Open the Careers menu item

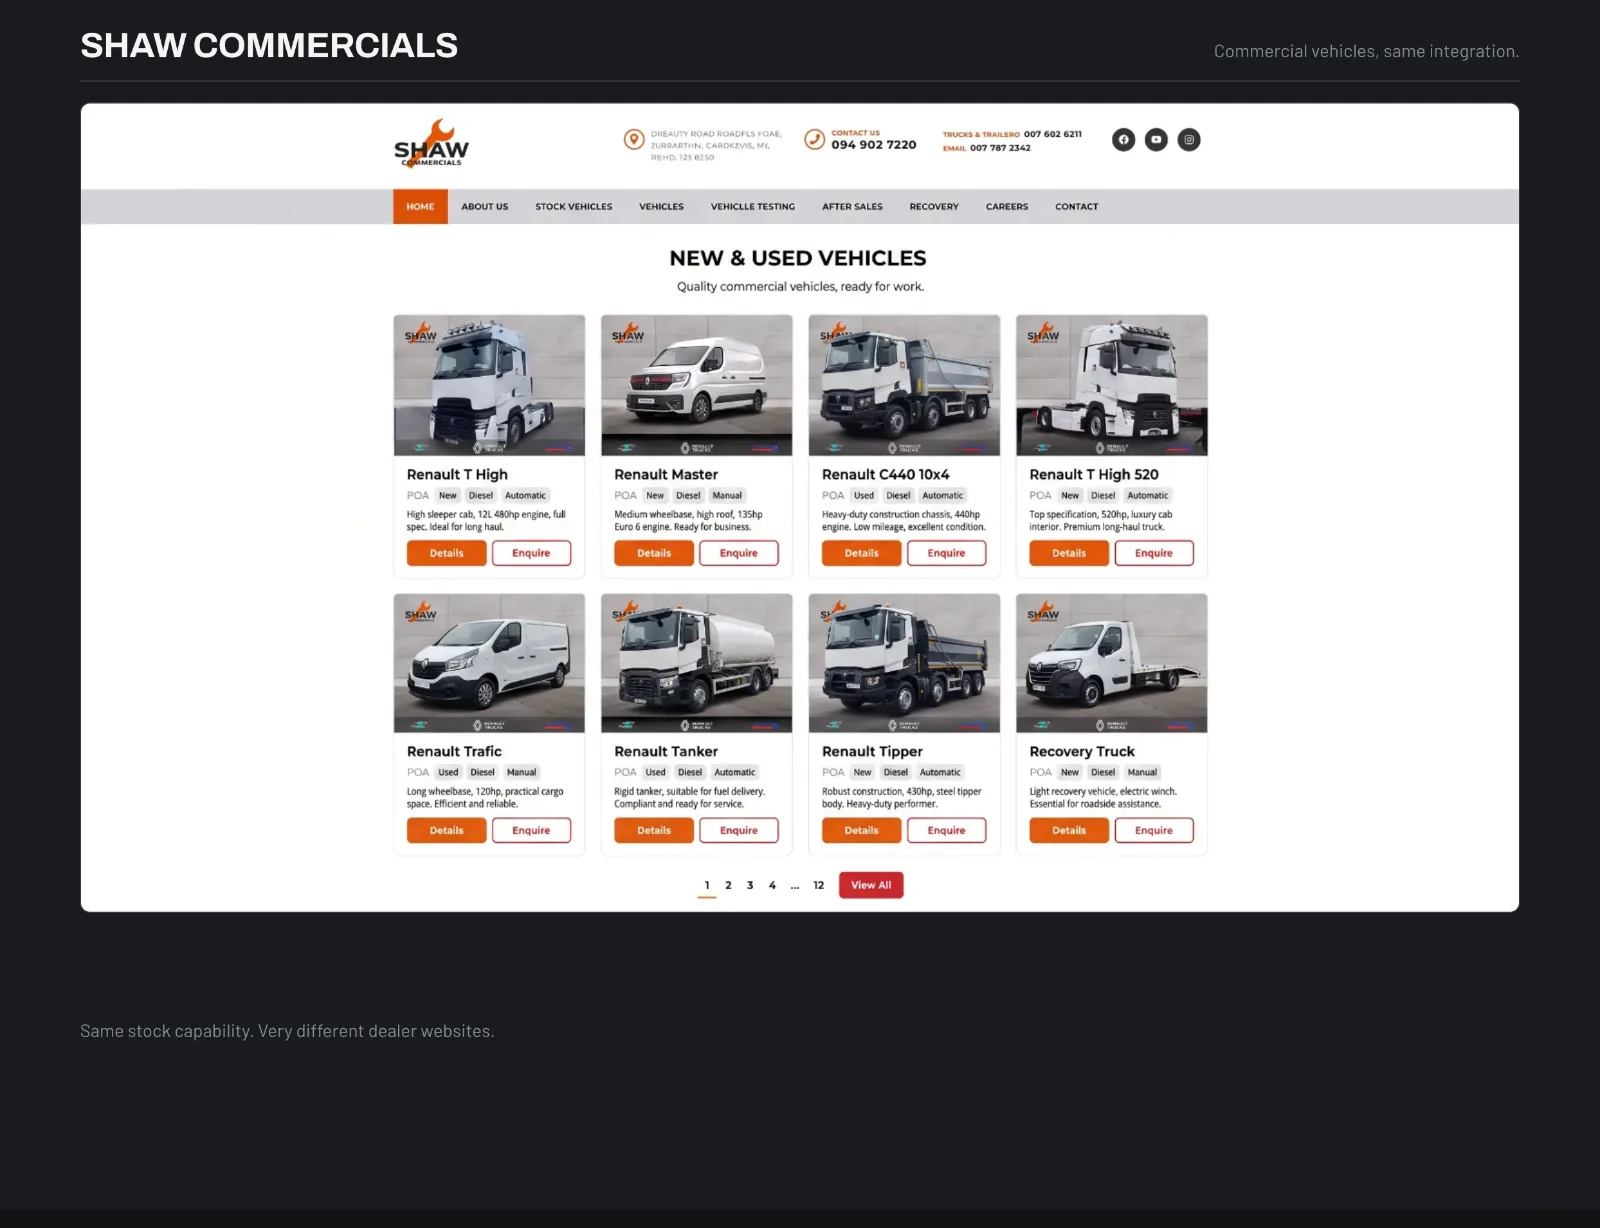[x=1007, y=207]
